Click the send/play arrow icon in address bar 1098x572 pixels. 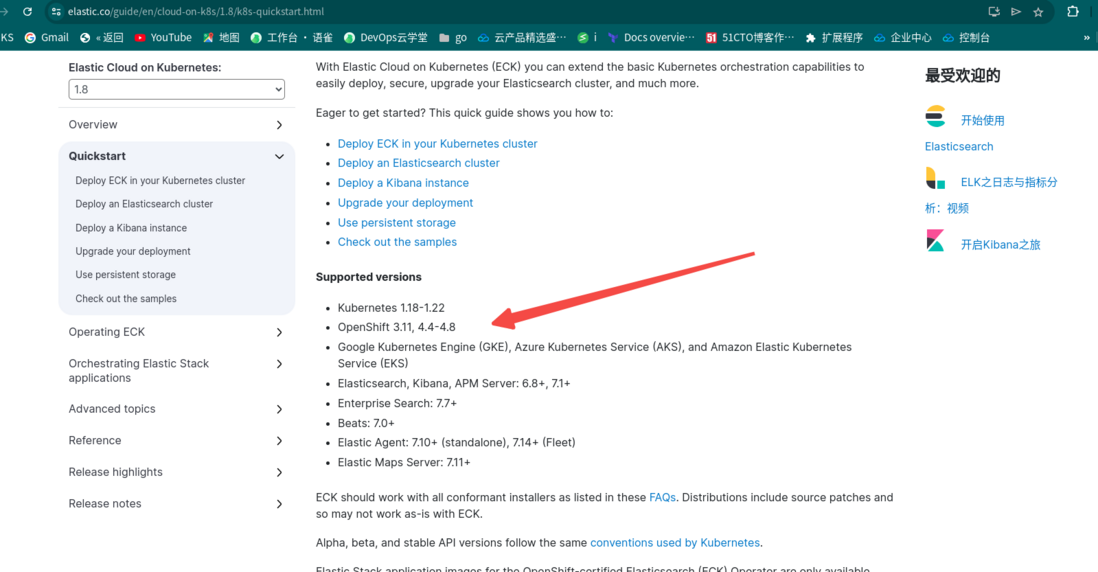point(1016,12)
